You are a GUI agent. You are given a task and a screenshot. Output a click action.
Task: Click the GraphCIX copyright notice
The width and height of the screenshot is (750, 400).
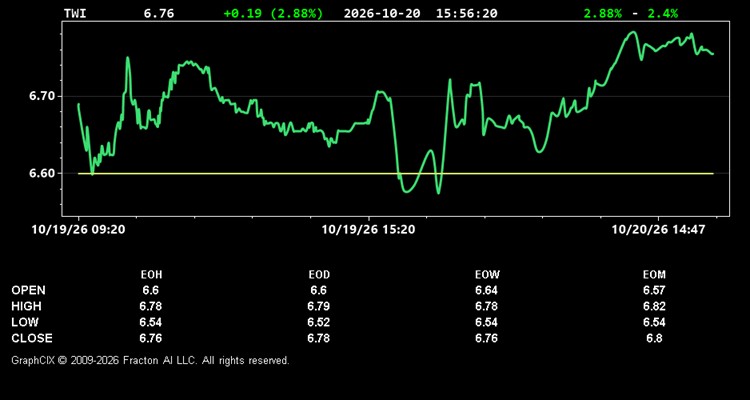[x=150, y=360]
